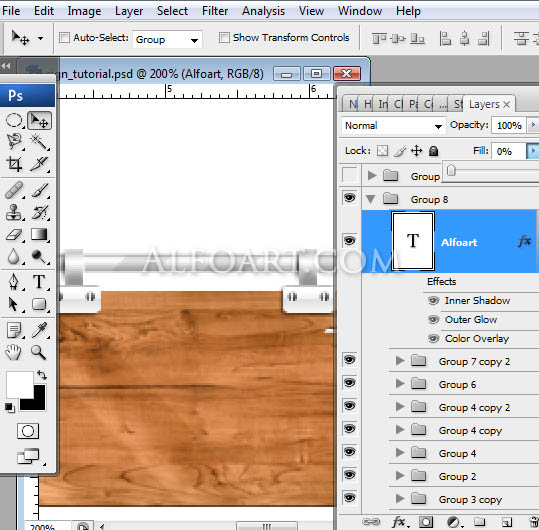
Task: Open the Image menu
Action: (84, 11)
